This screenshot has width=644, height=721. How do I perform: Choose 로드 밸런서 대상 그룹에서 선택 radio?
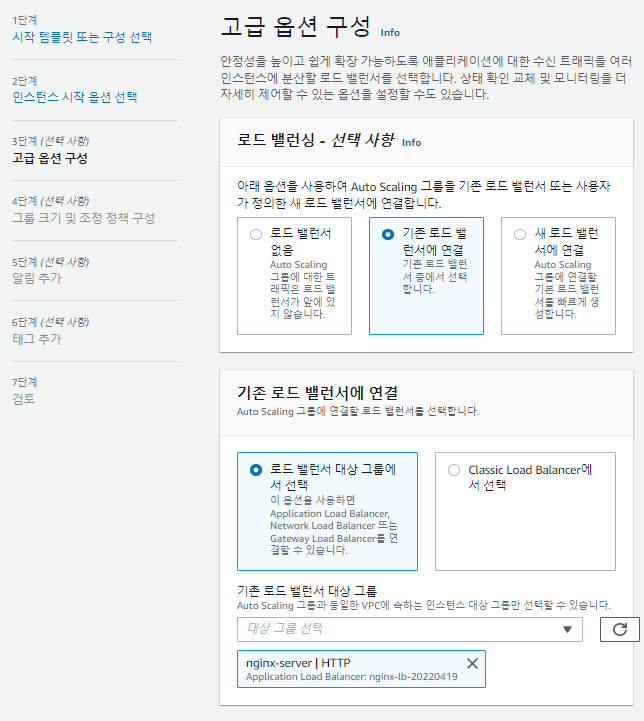(256, 470)
